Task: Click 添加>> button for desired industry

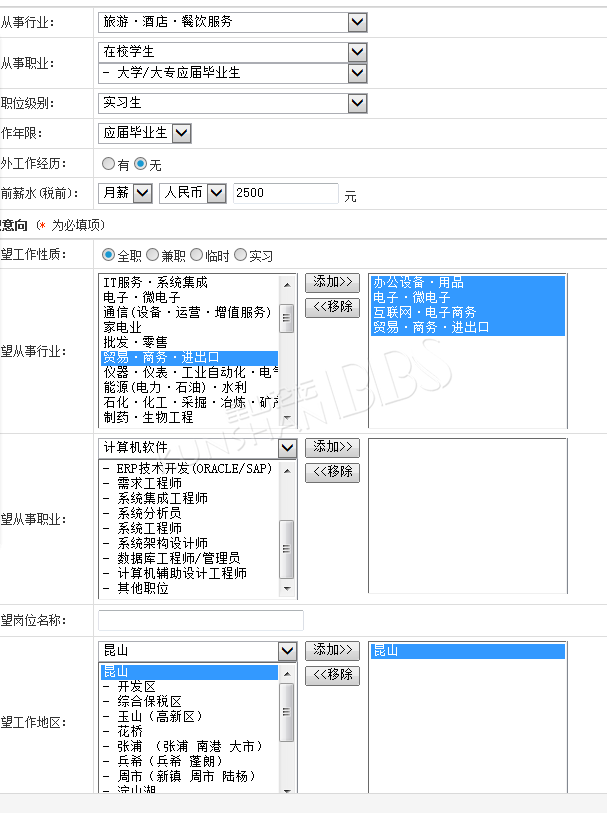Action: pyautogui.click(x=332, y=282)
